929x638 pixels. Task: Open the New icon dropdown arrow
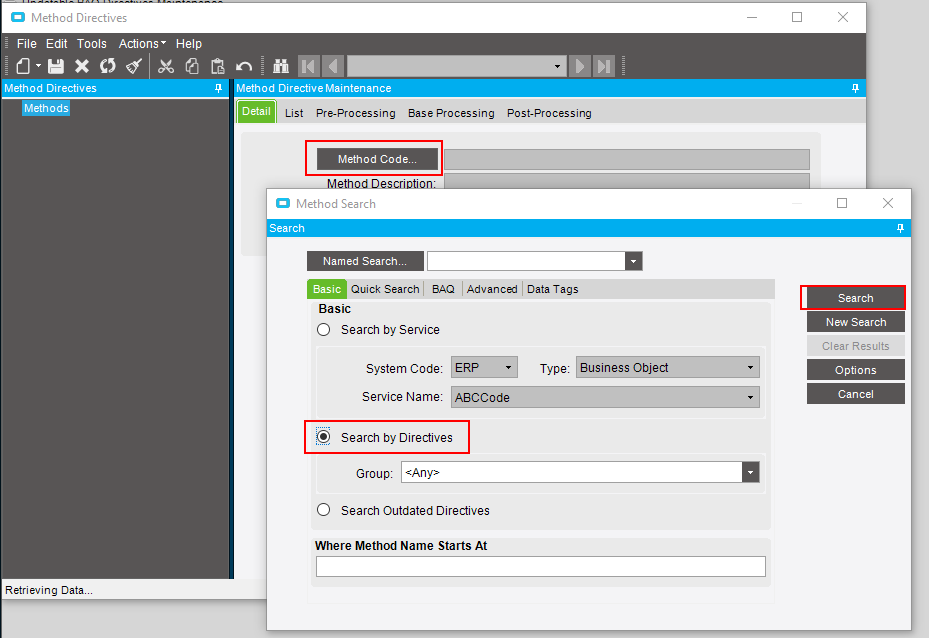39,66
